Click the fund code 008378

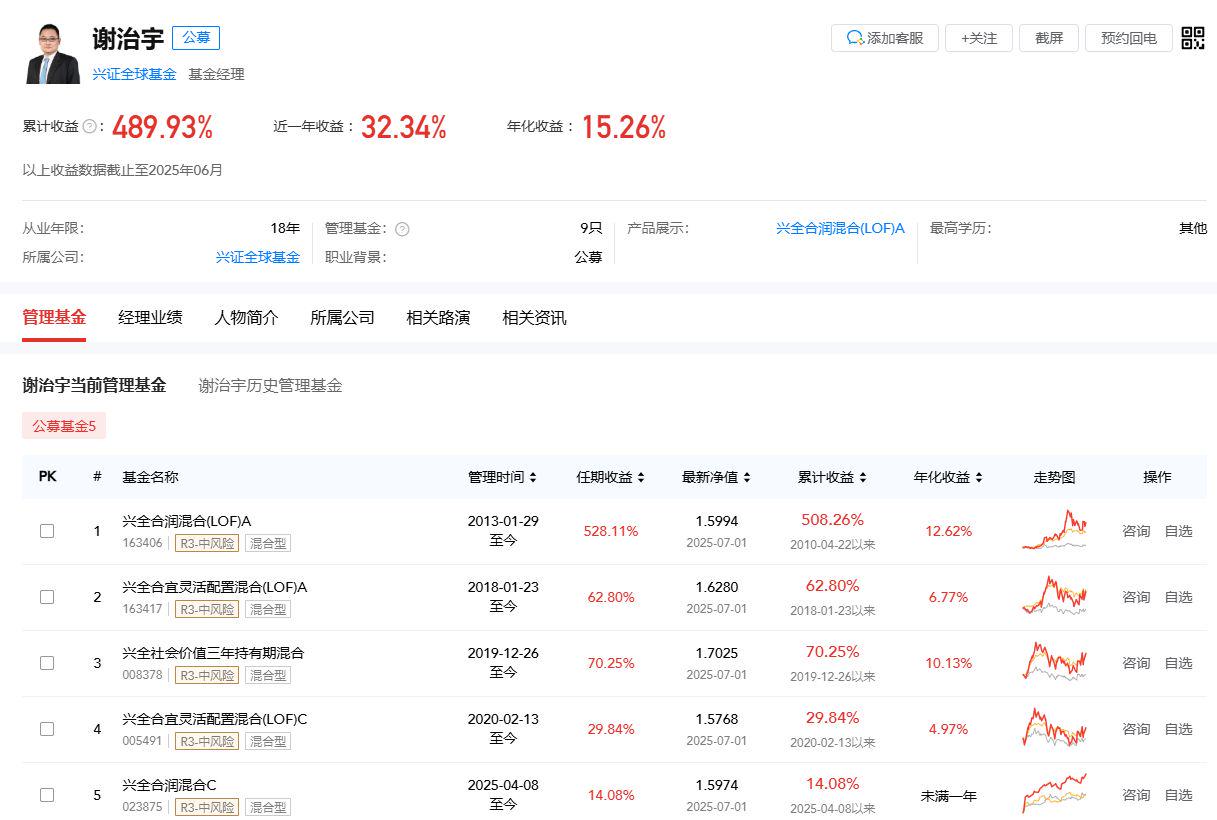coord(142,675)
